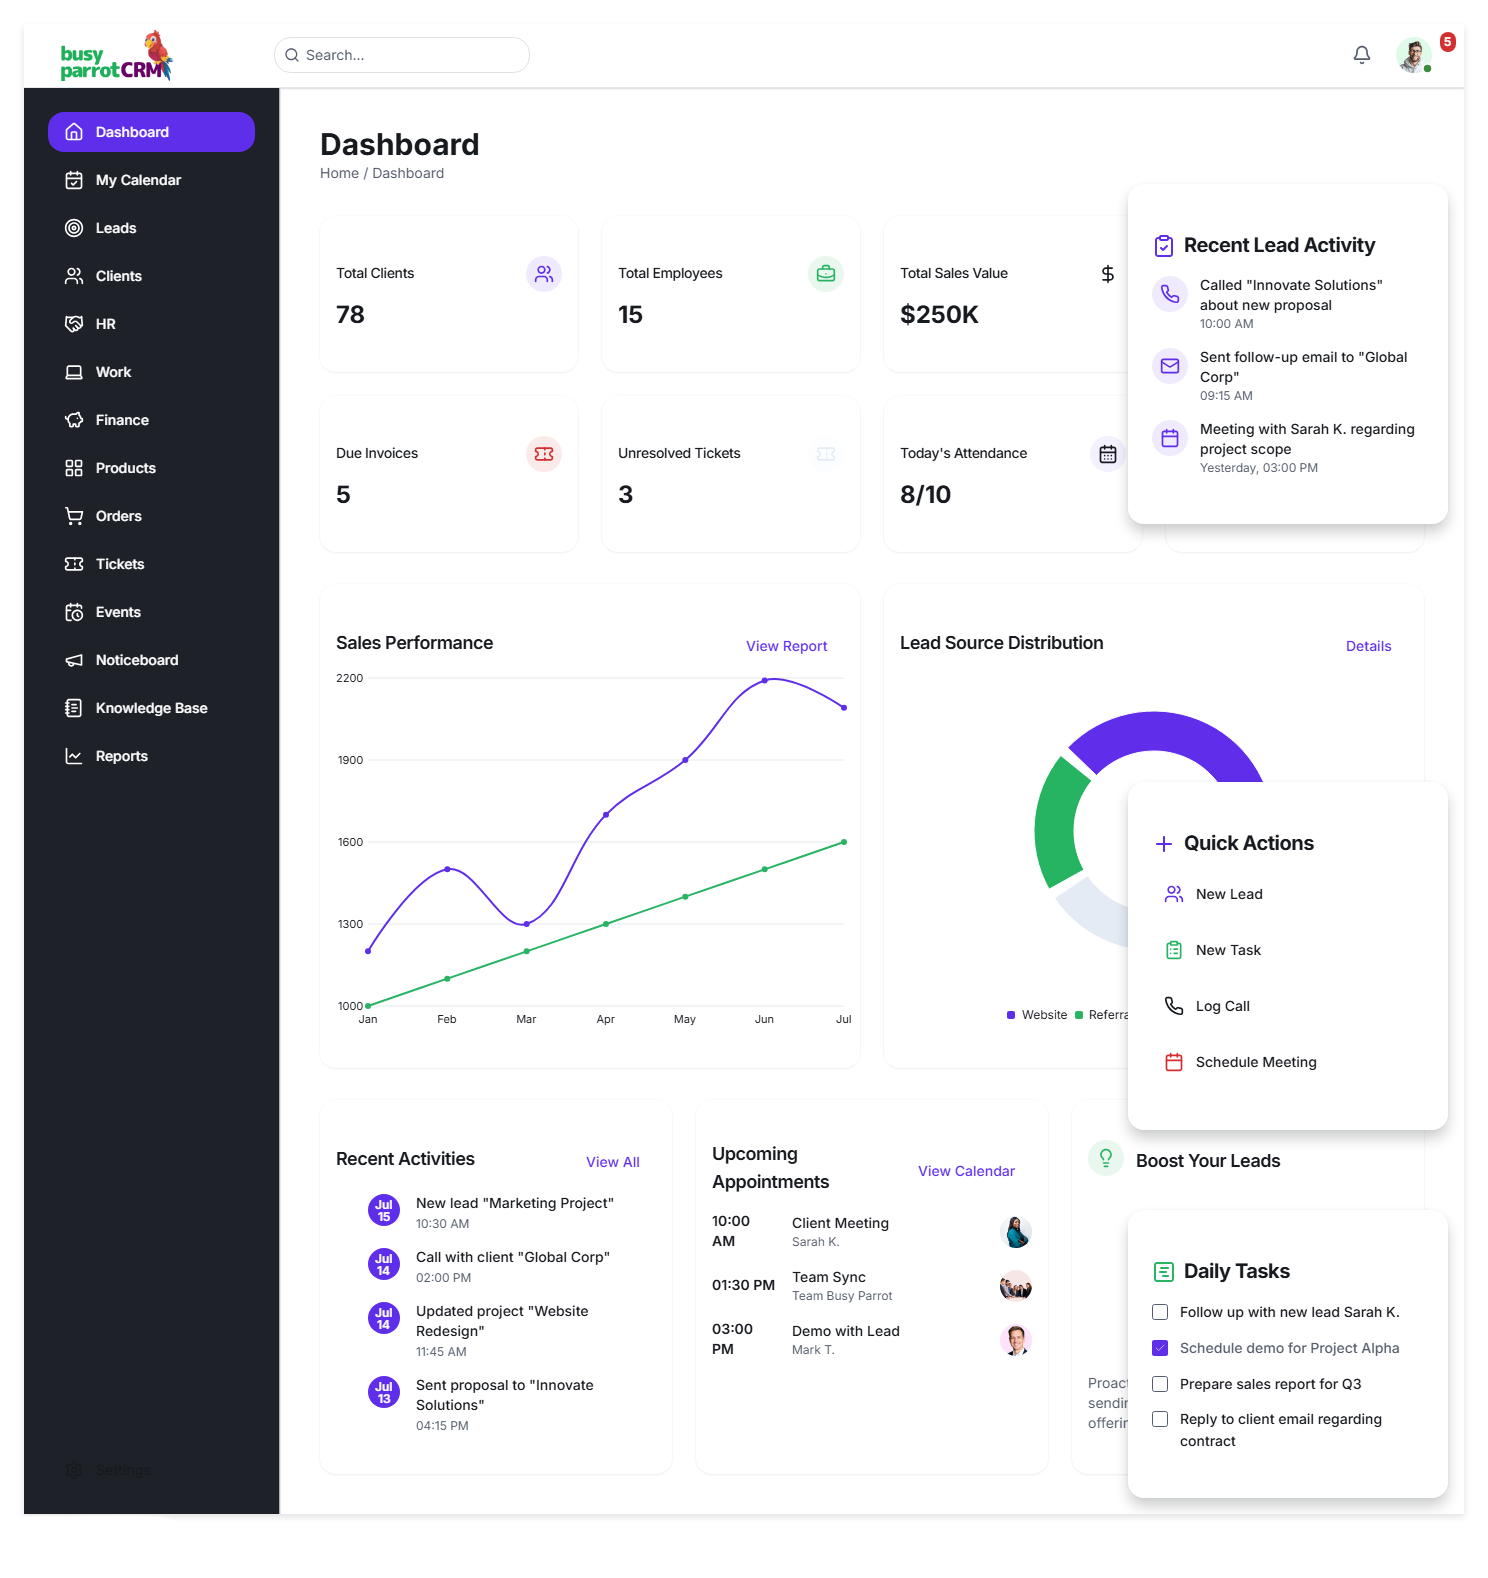Click the phone icon beside Log Call
Image resolution: width=1488 pixels, height=1578 pixels.
pos(1174,1006)
